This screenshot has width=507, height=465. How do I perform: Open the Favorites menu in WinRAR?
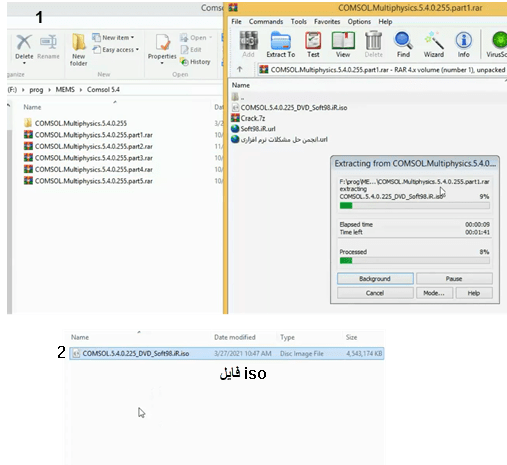click(327, 22)
